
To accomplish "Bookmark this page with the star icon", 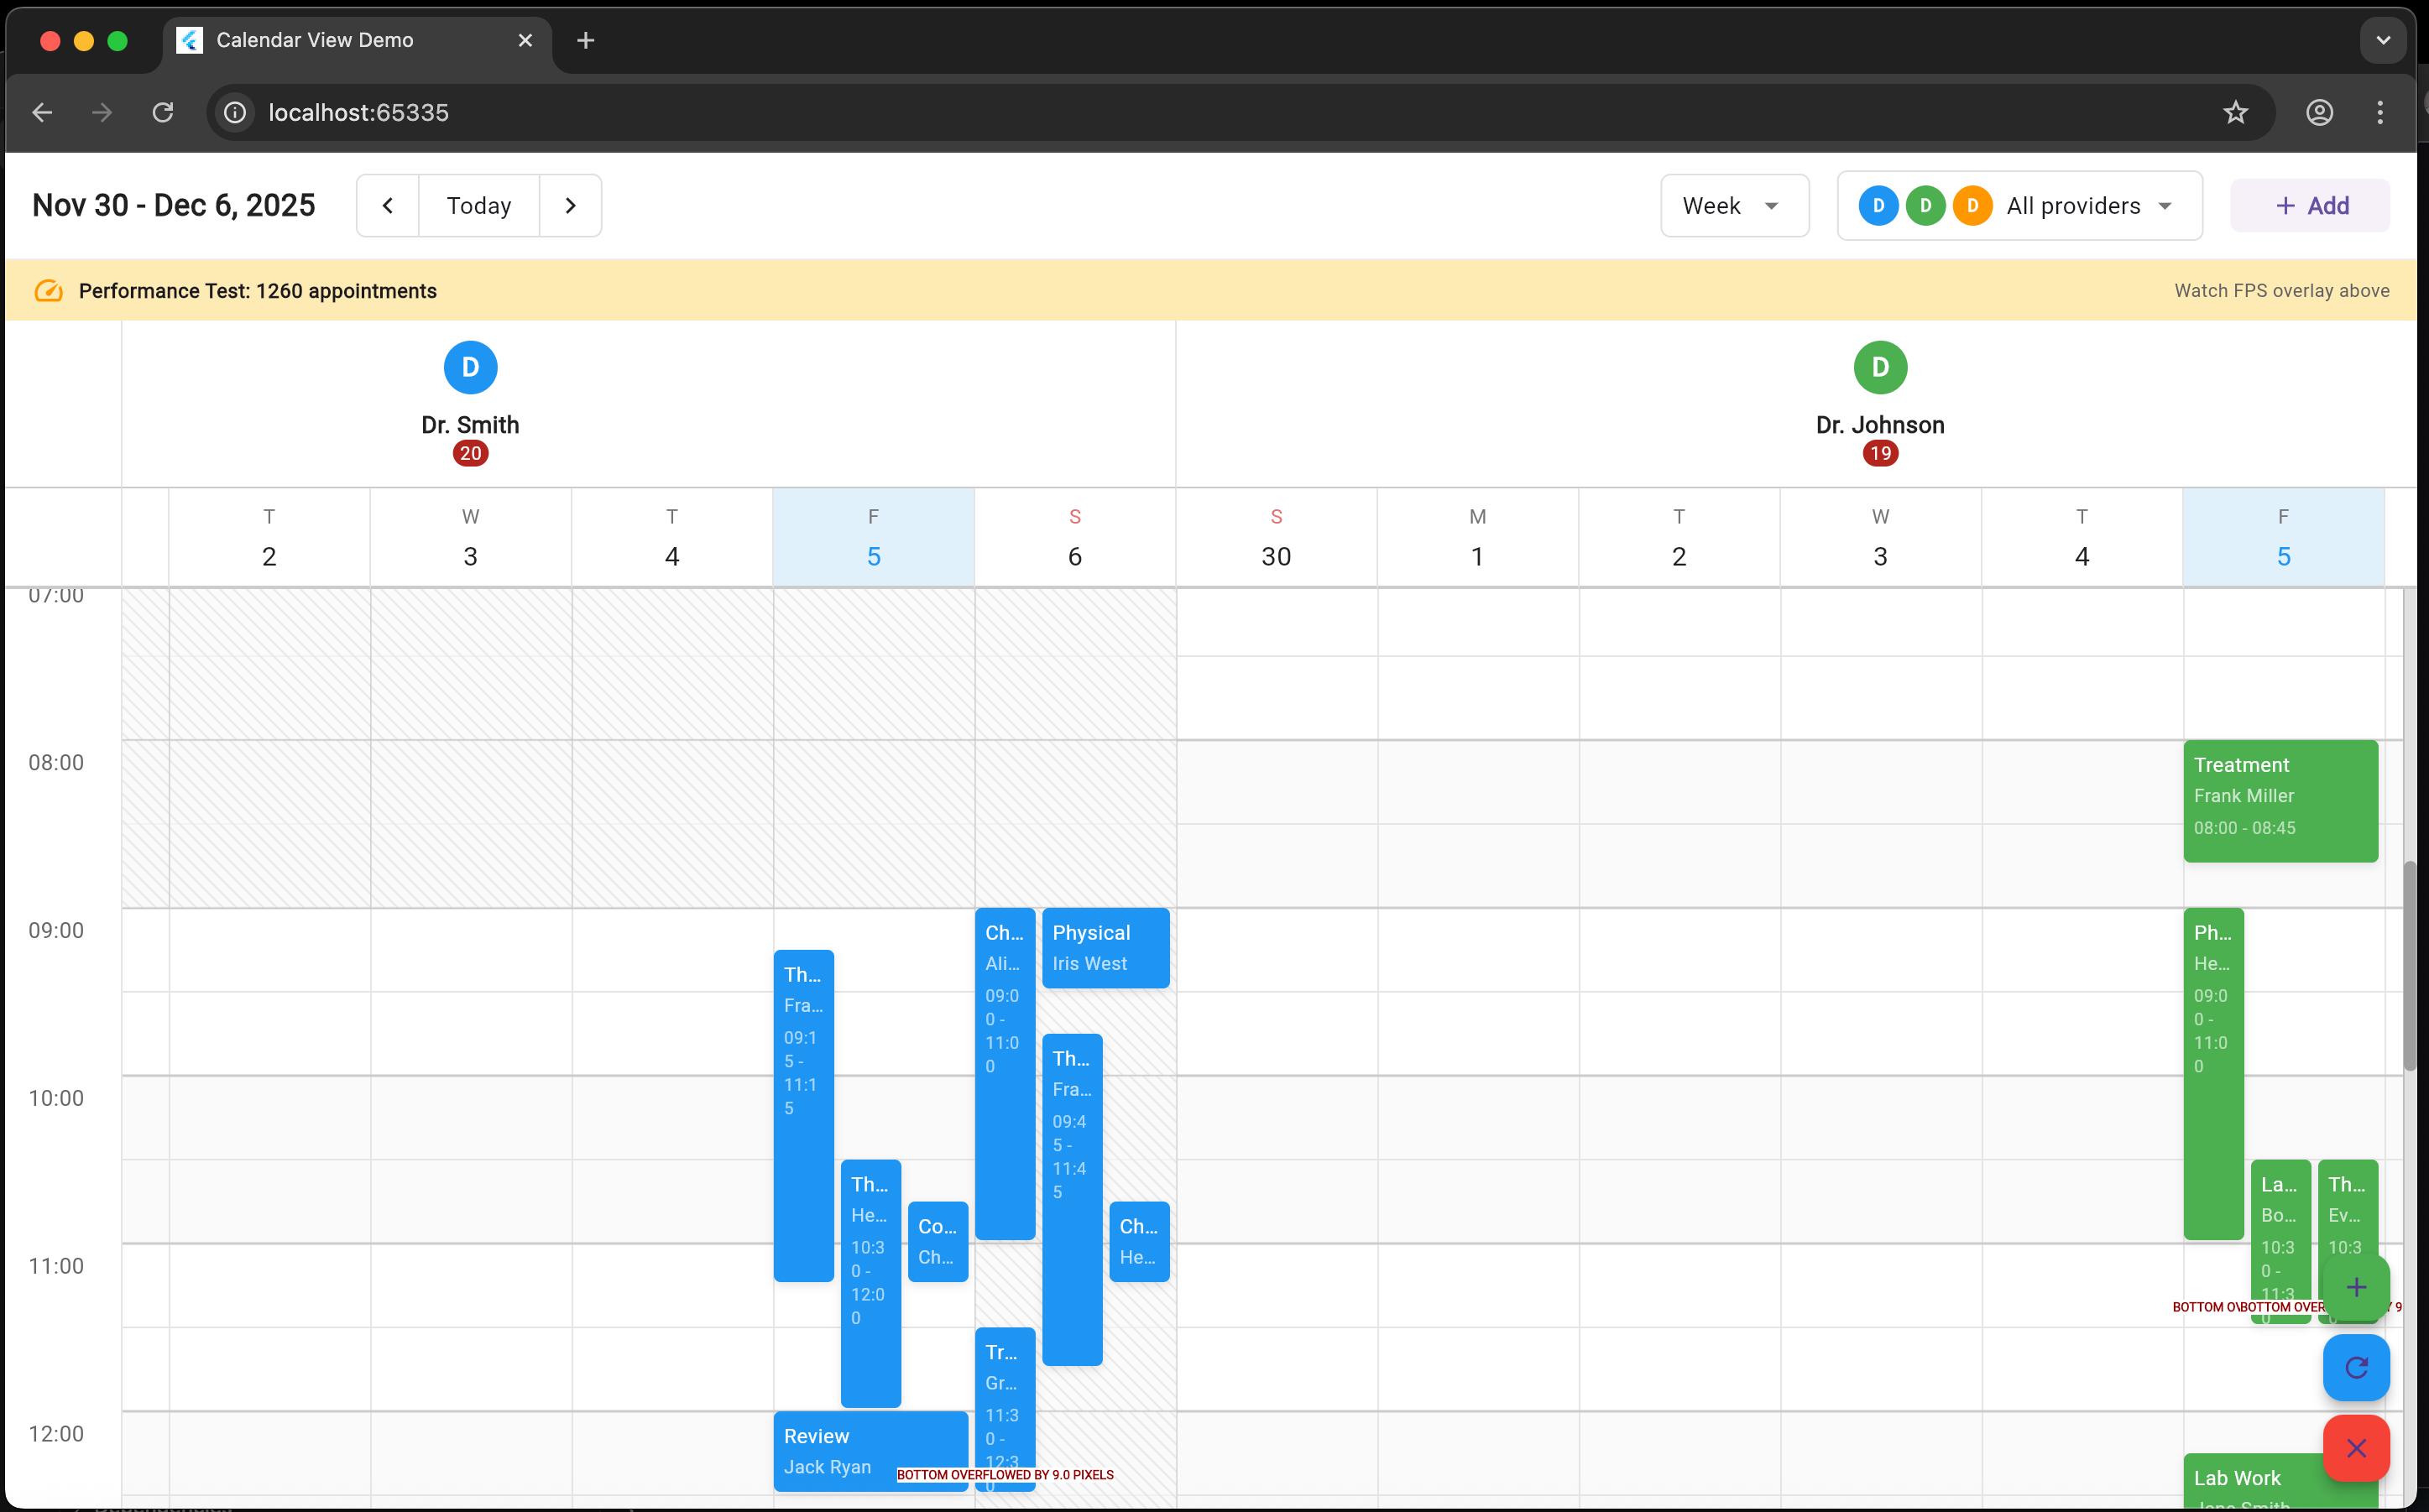I will [2235, 113].
